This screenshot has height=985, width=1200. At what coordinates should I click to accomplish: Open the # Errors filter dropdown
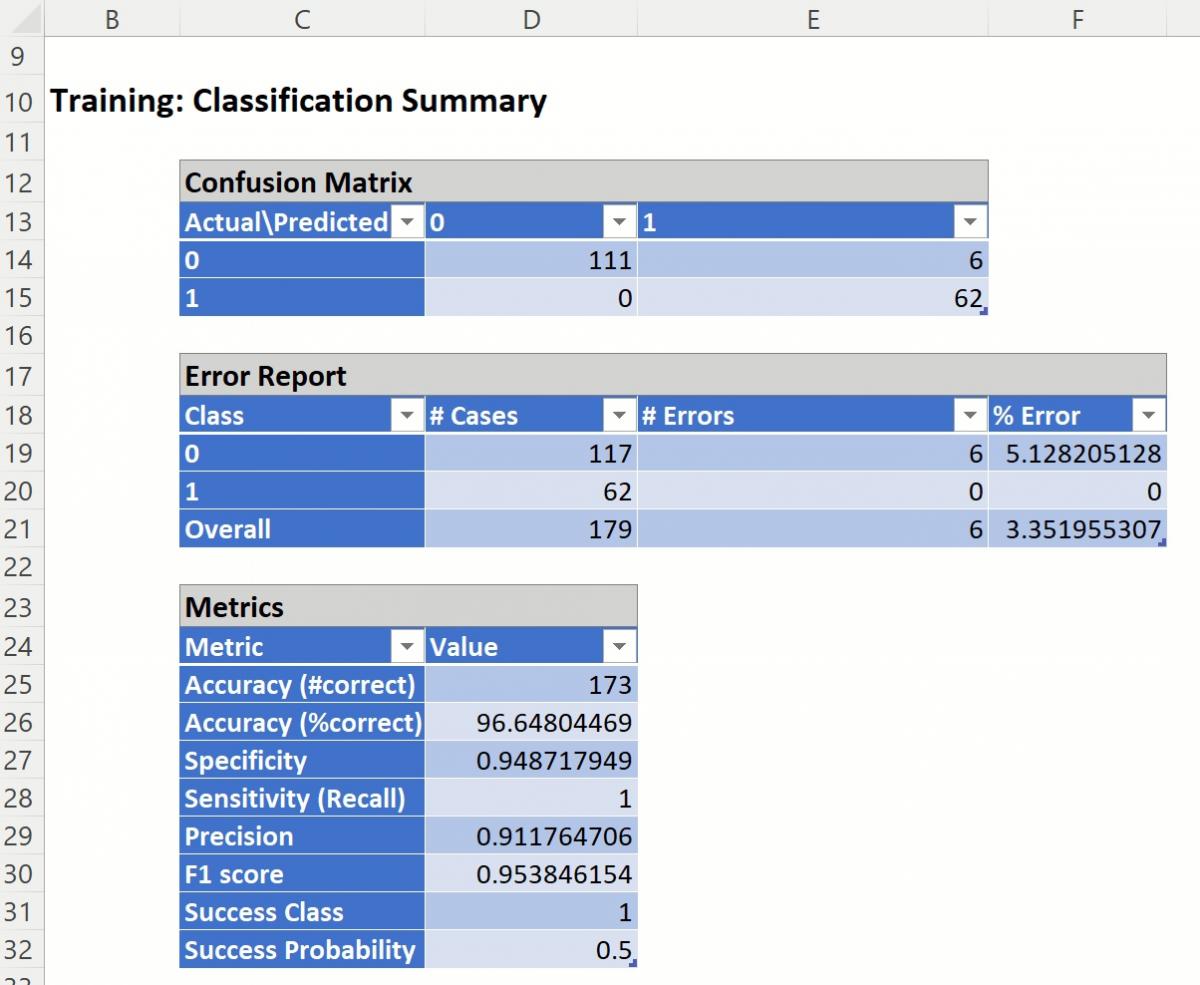[x=970, y=415]
